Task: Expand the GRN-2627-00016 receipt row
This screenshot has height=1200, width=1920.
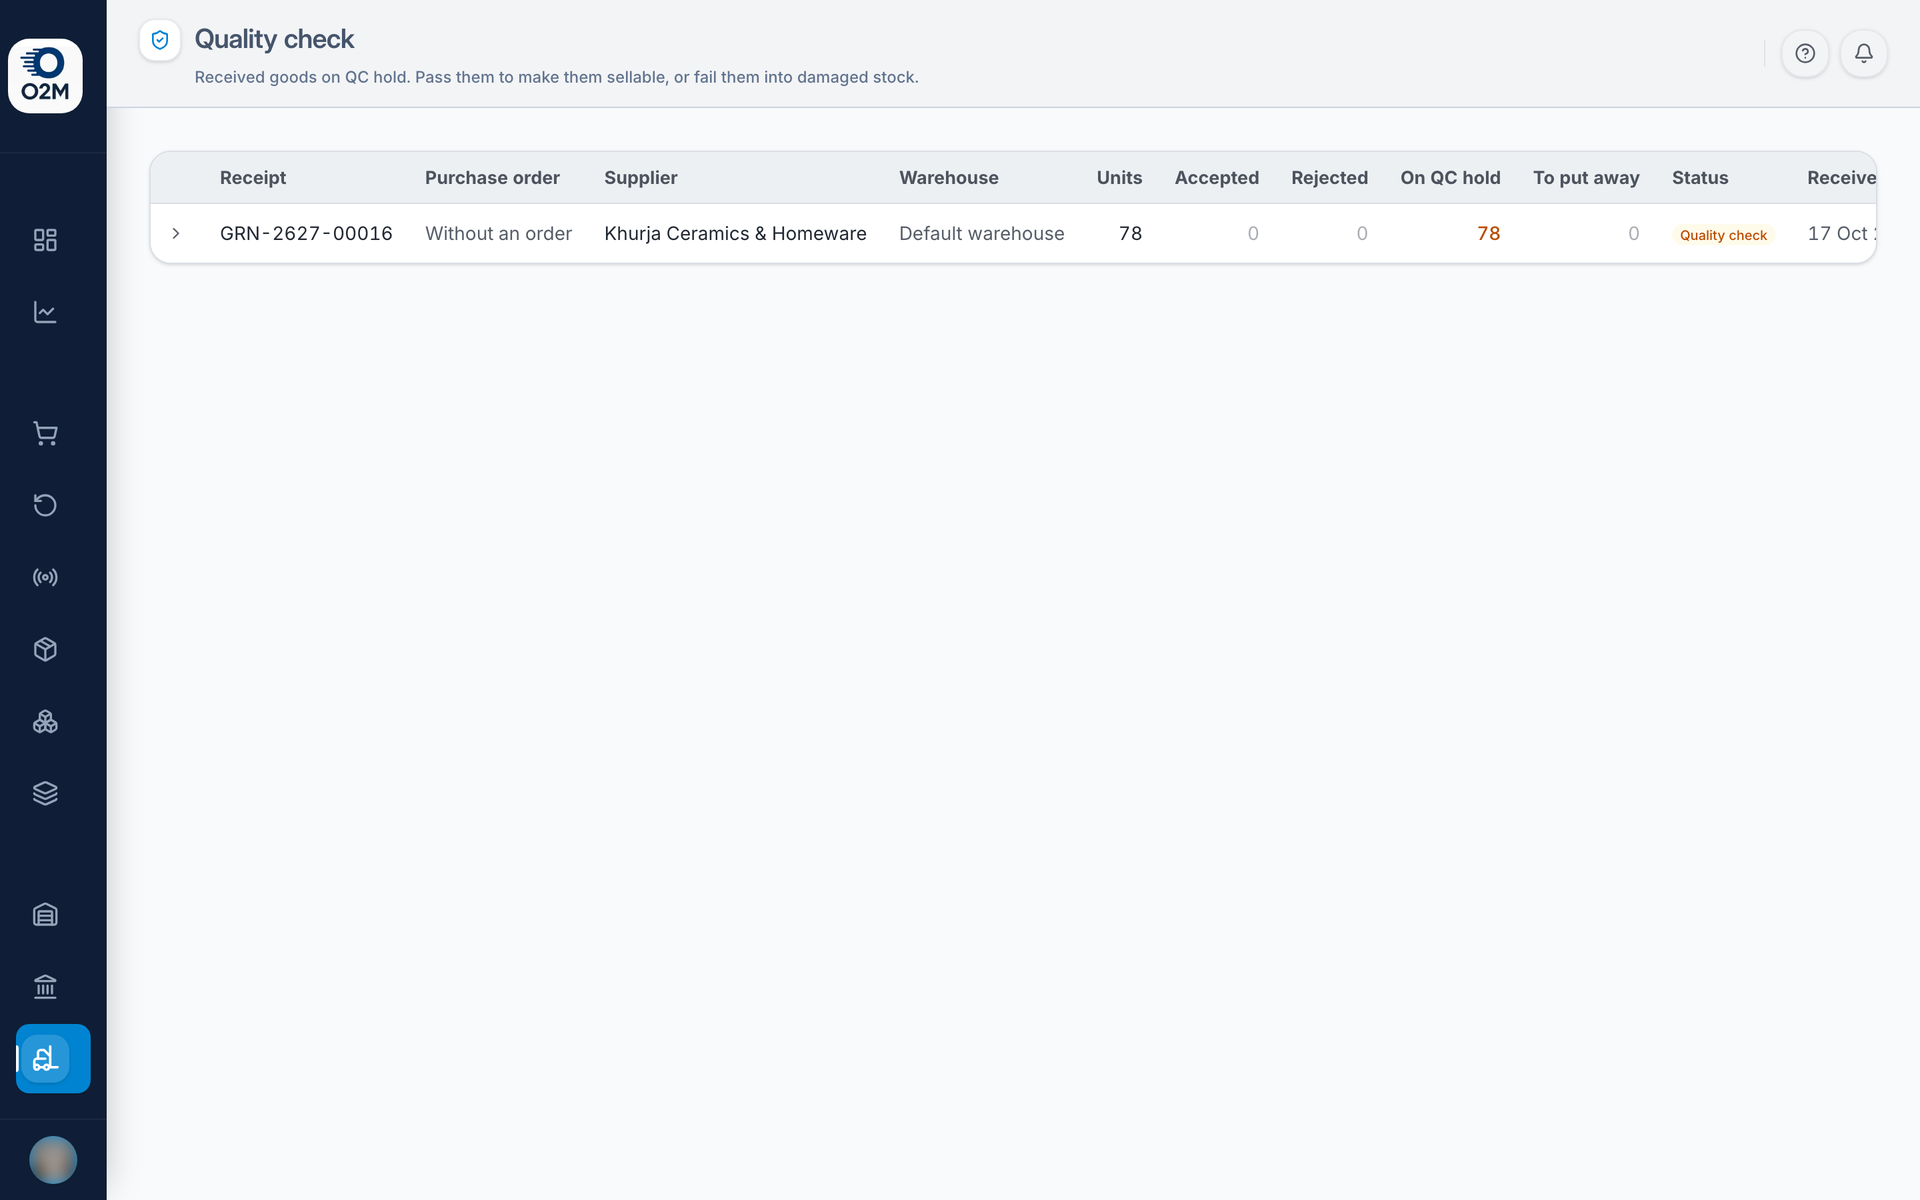Action: click(x=176, y=233)
